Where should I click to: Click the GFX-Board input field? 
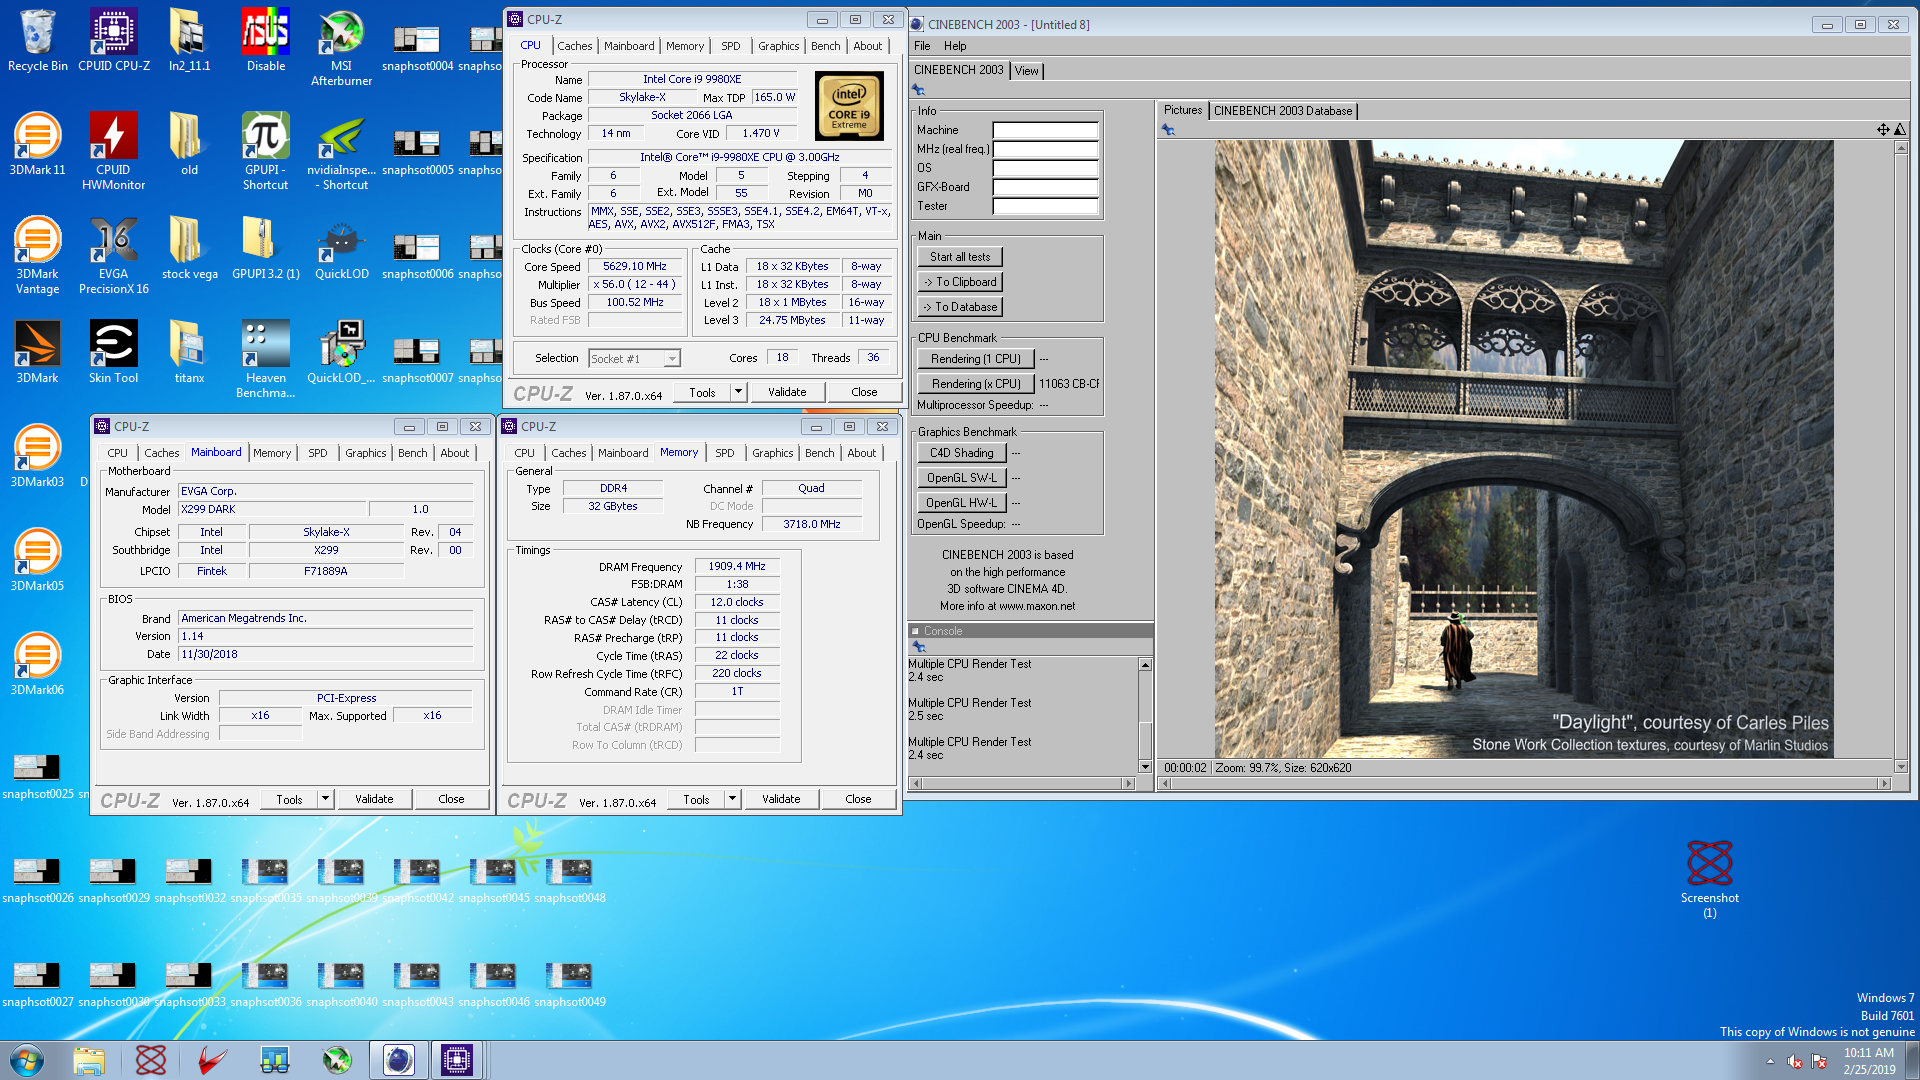1045,187
